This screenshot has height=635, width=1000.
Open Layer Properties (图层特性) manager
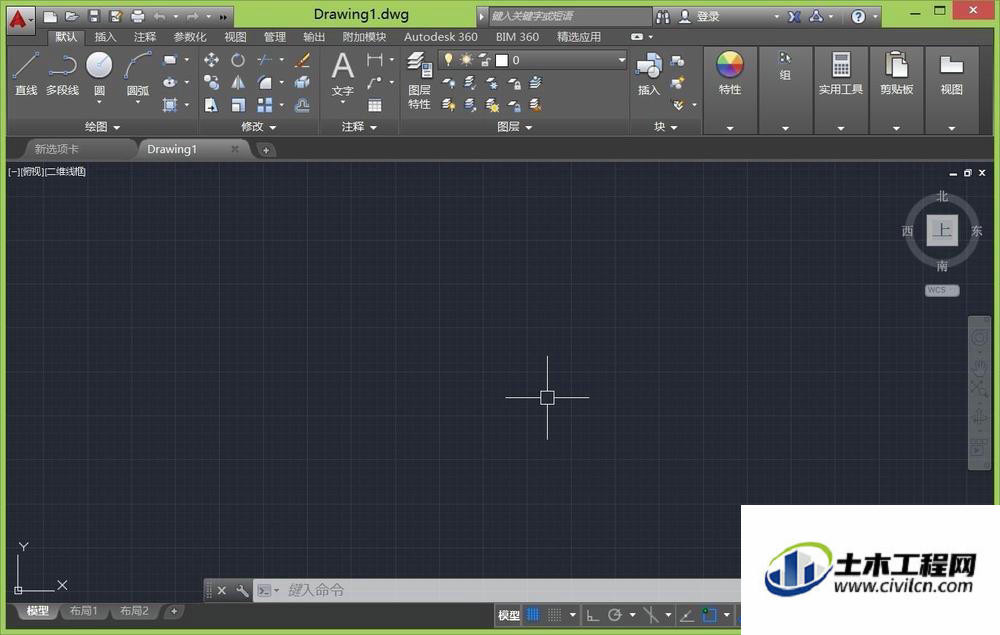coord(419,81)
